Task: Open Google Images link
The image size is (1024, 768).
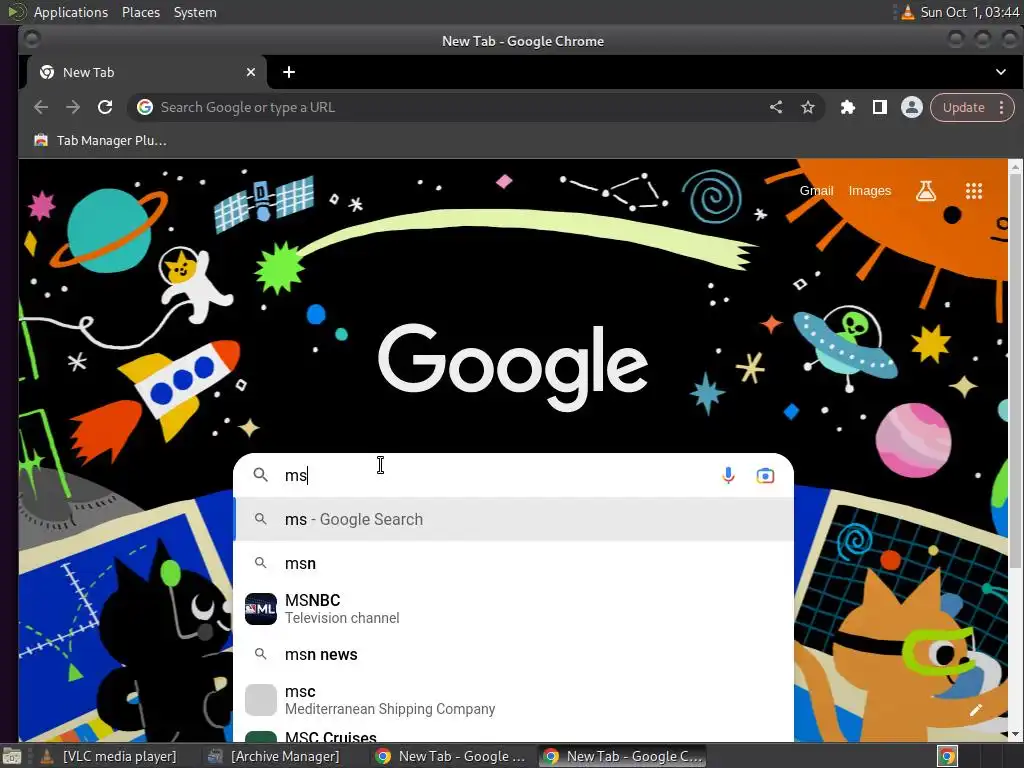Action: pyautogui.click(x=869, y=191)
